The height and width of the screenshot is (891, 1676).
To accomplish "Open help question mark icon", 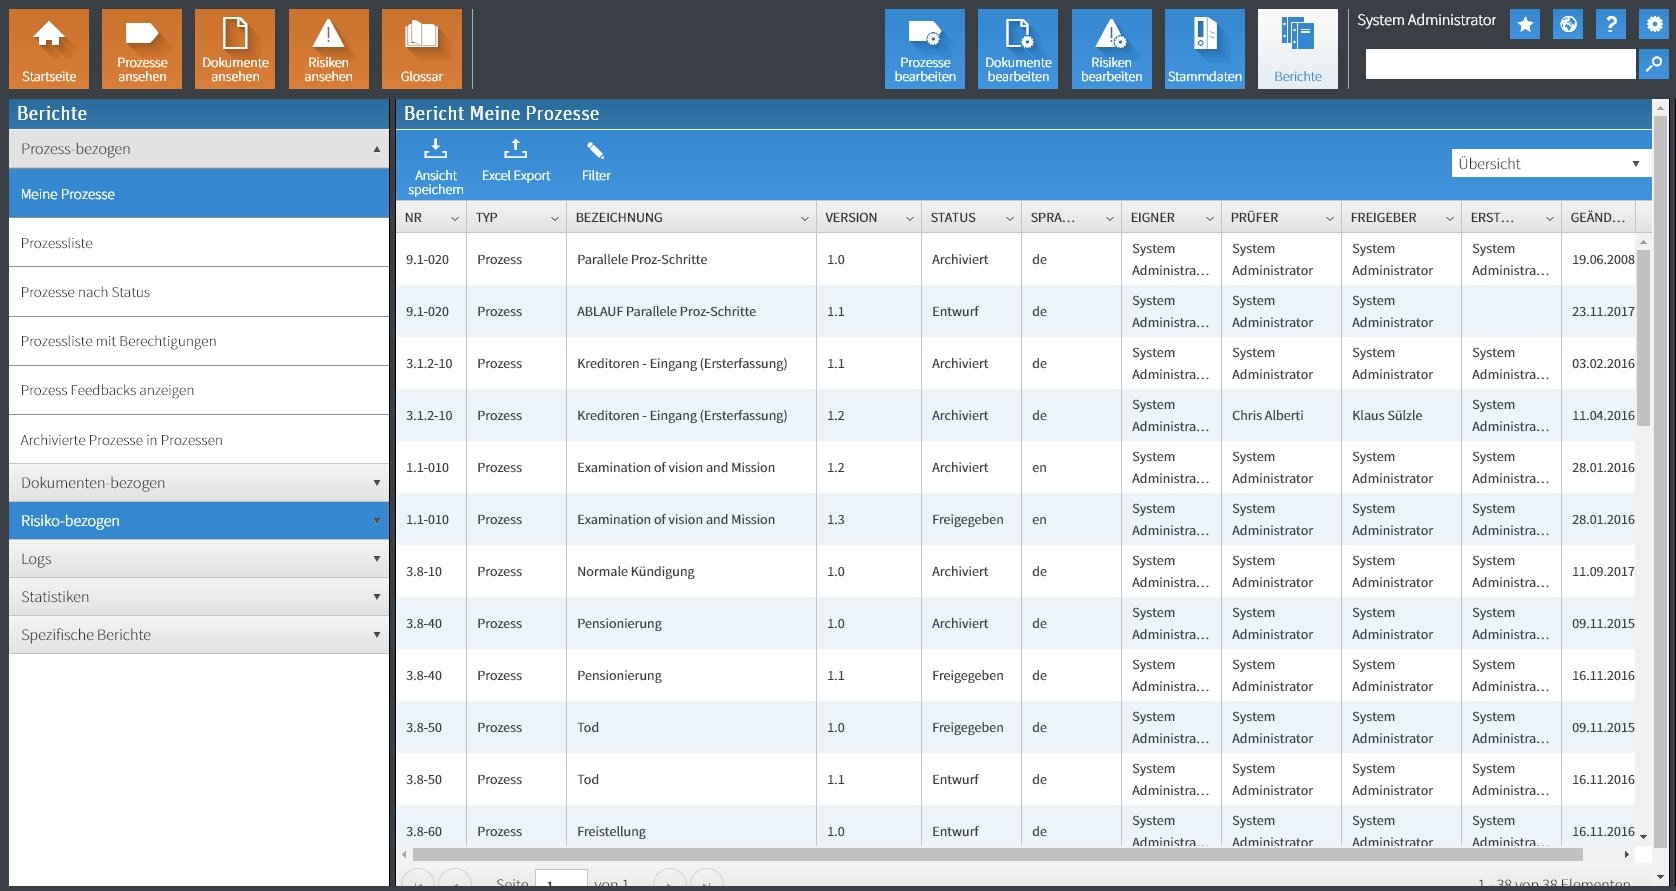I will [1611, 24].
